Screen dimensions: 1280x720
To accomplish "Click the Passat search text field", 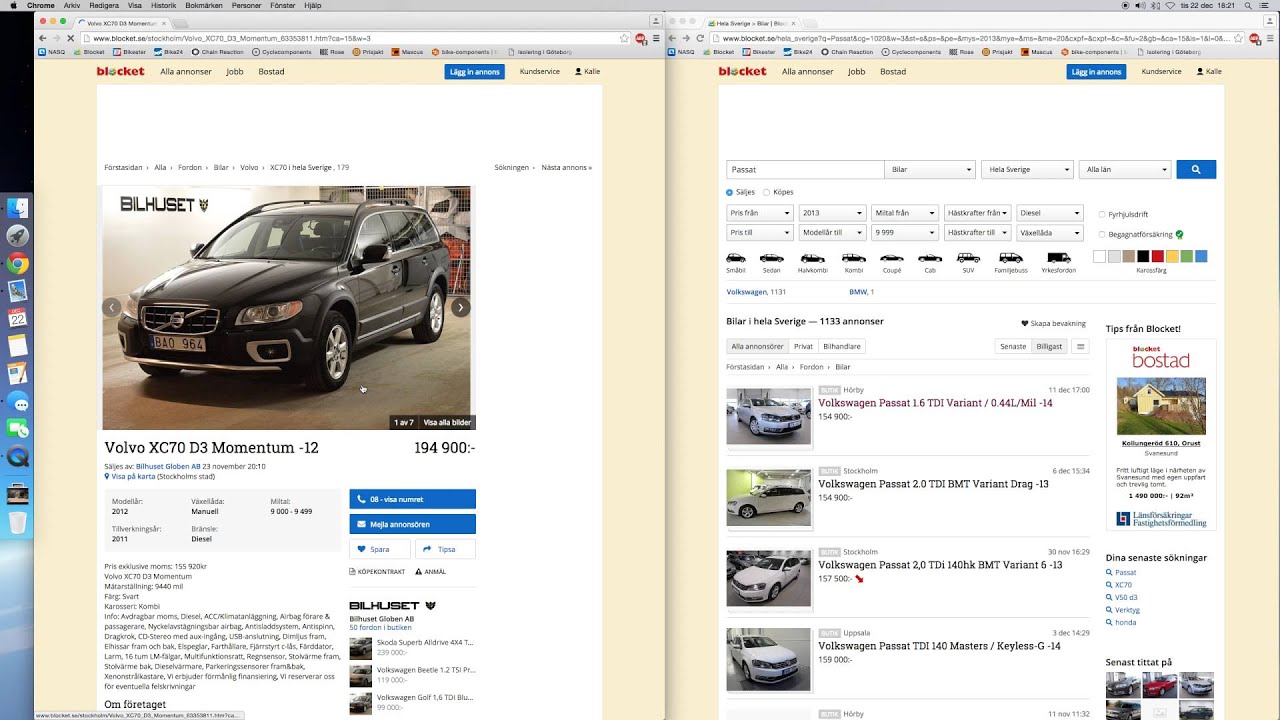I will coord(805,170).
